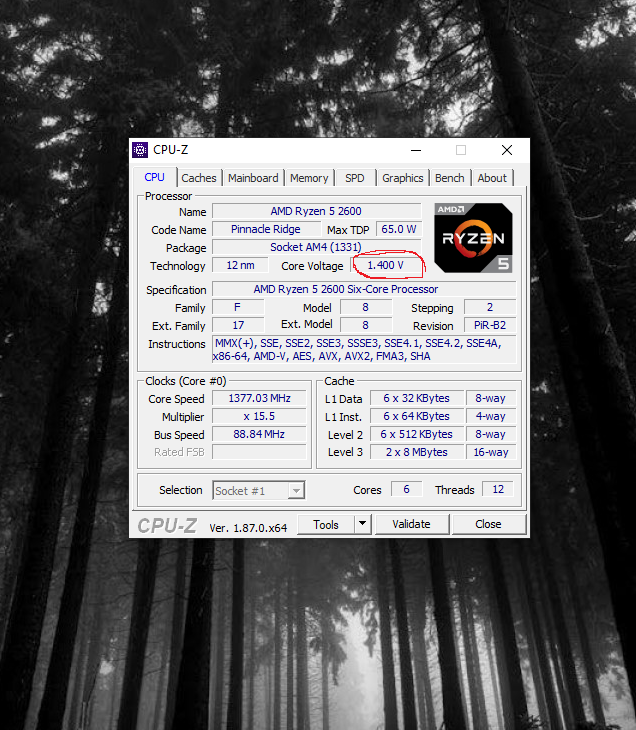
Task: Click the Level 2 value 6 x 512 KBytes
Action: [417, 434]
